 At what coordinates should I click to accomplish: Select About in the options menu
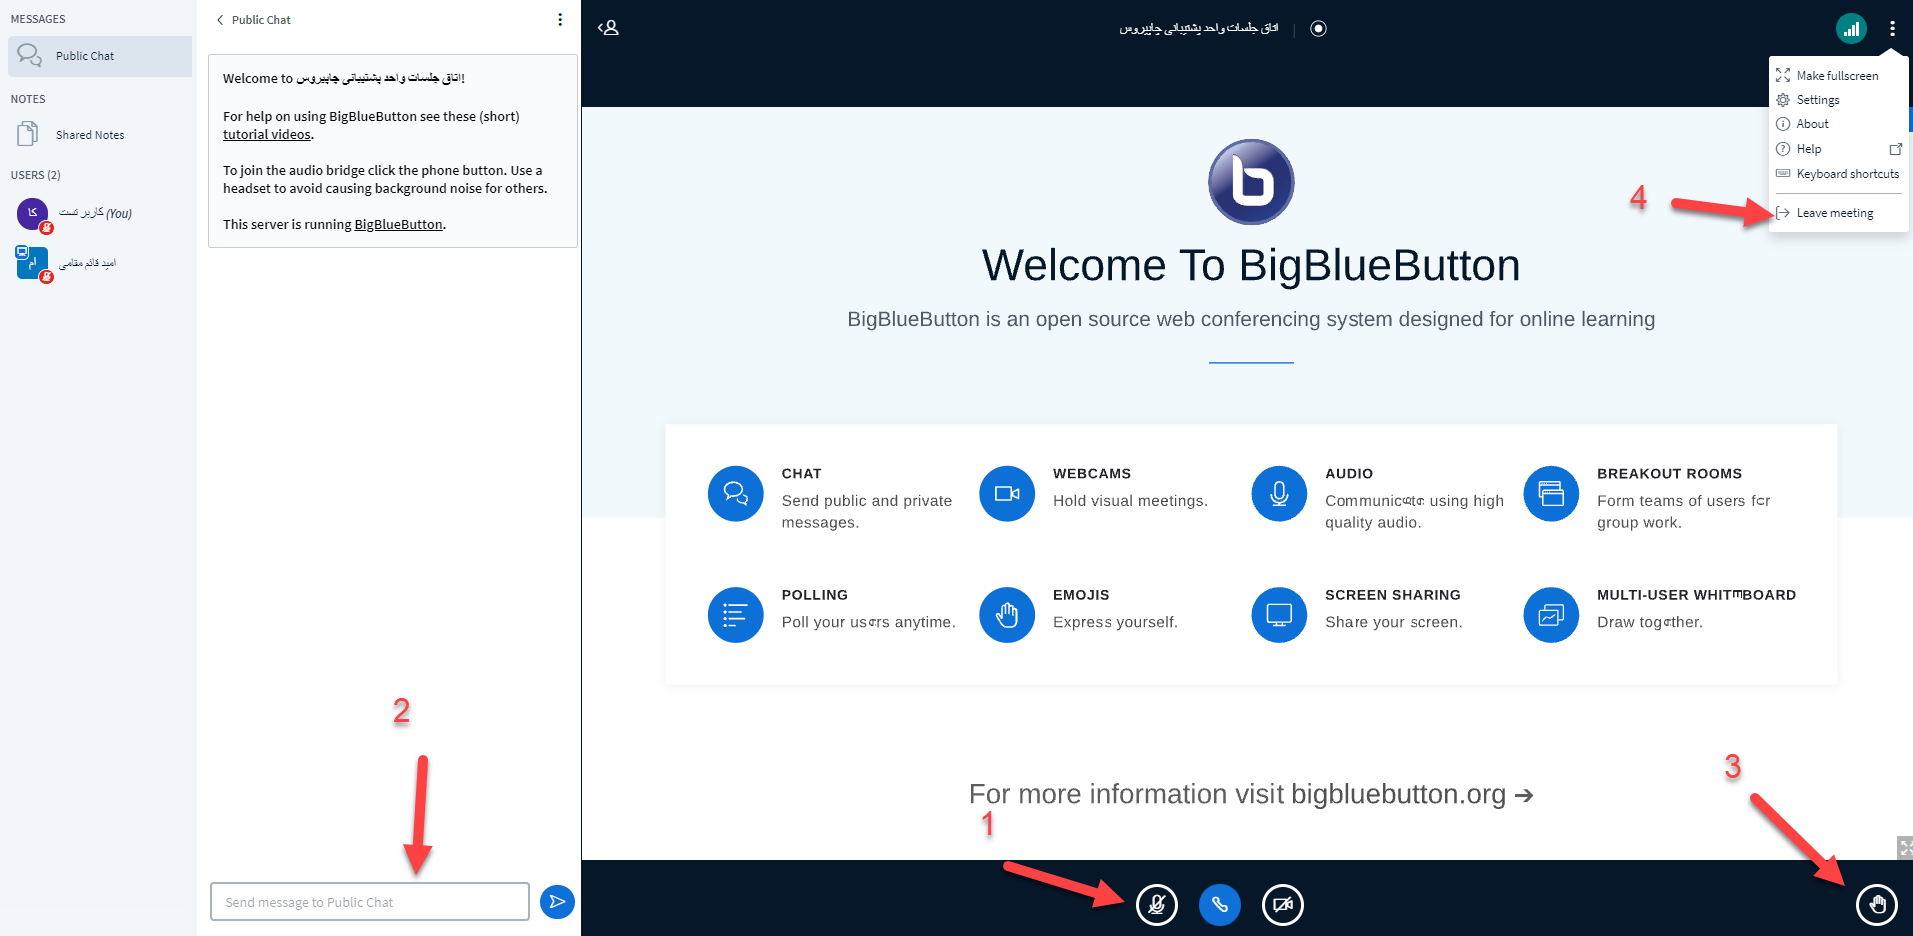[1838, 124]
